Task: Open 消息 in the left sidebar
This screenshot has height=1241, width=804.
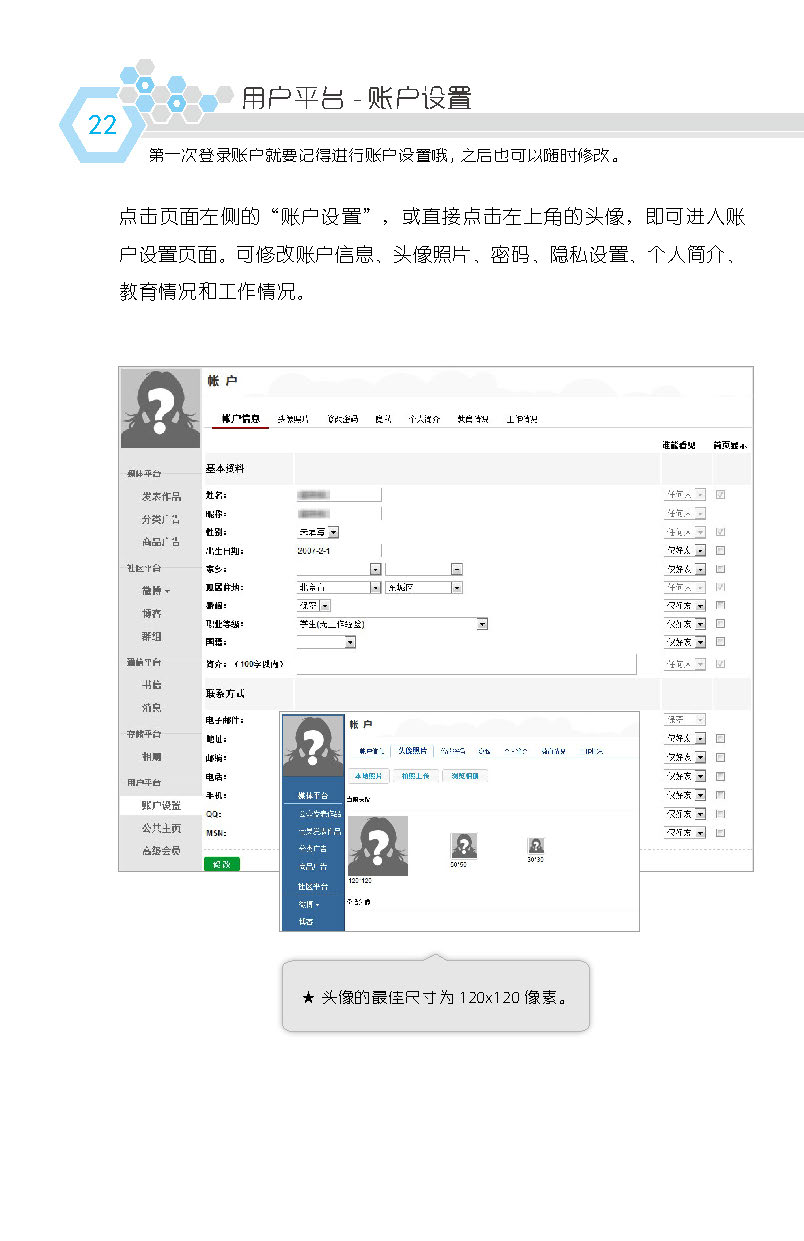Action: pos(151,708)
